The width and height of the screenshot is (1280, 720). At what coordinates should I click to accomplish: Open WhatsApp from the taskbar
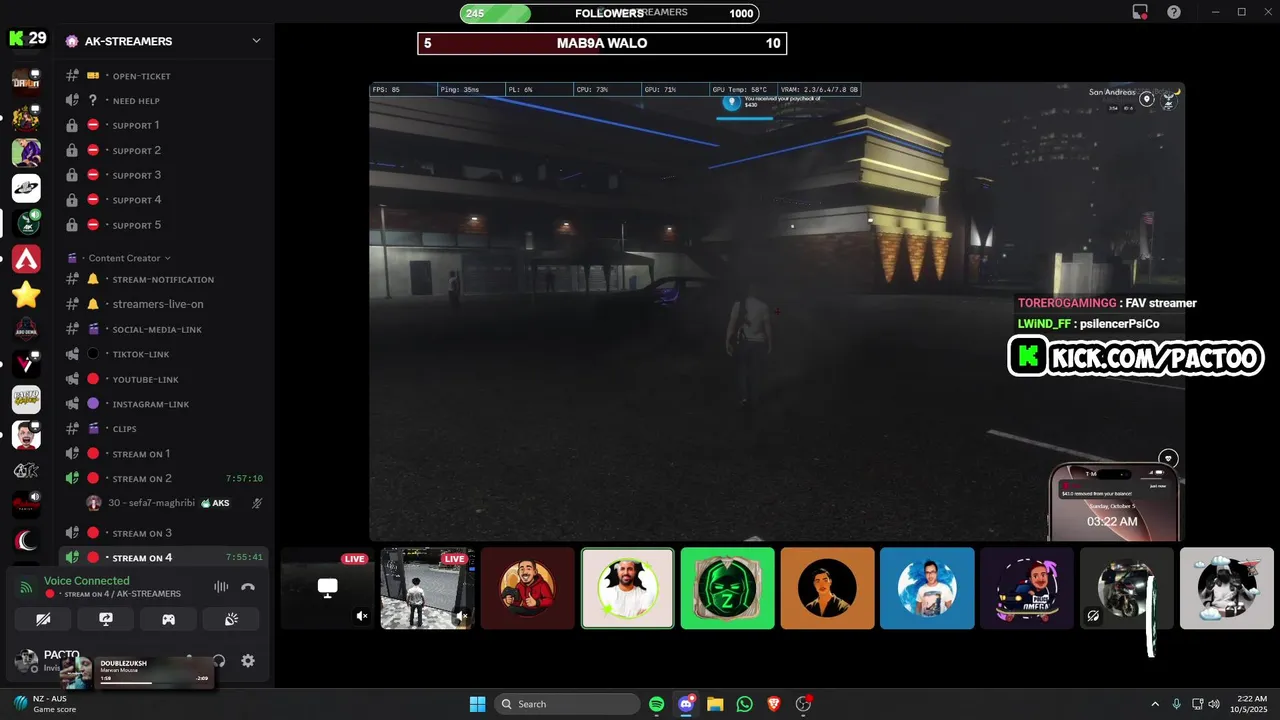[744, 704]
